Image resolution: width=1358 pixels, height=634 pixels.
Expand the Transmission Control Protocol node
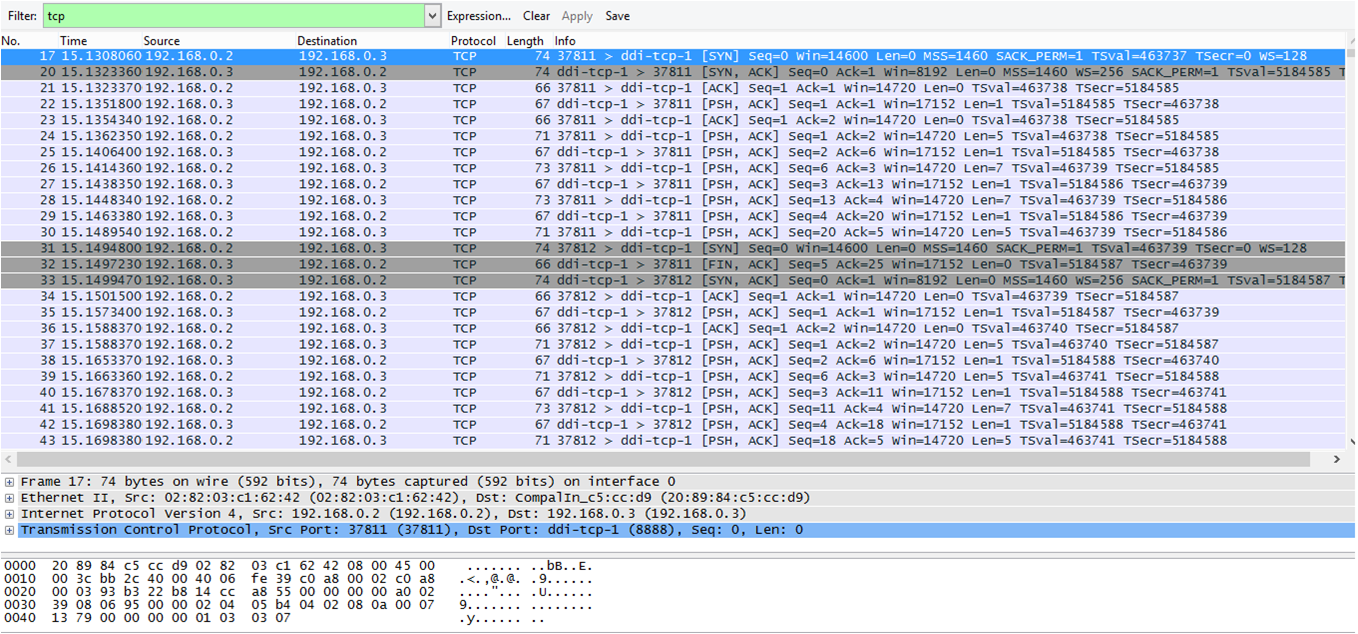point(9,530)
